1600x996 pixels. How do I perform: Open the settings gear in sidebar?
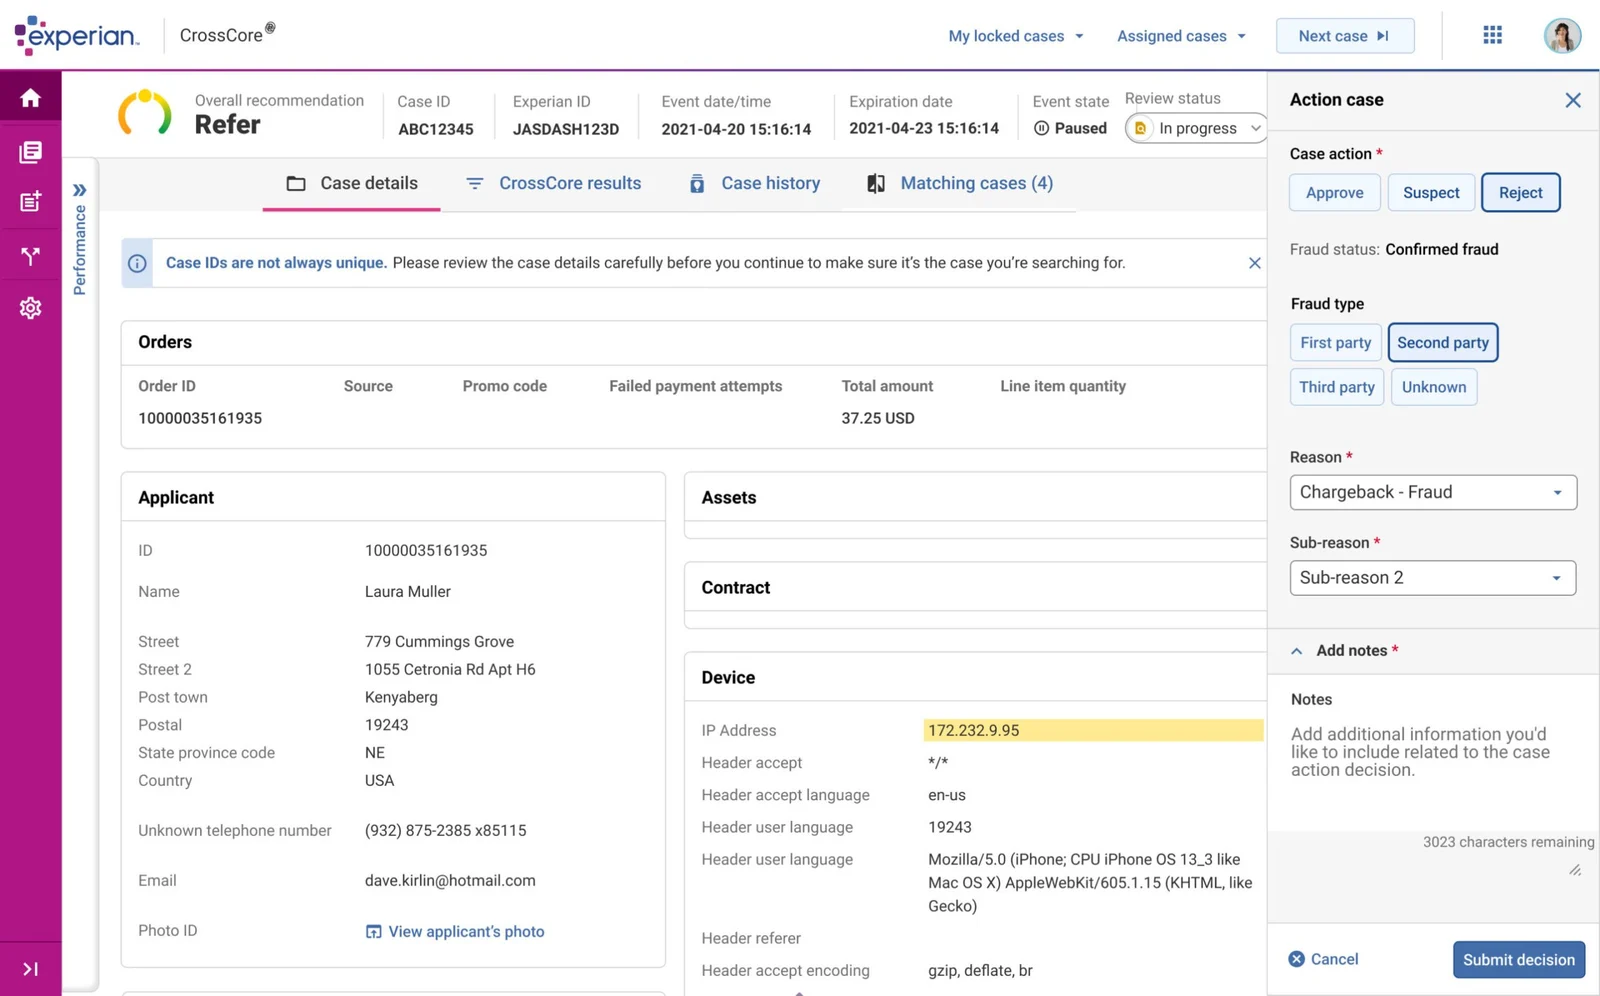tap(30, 308)
